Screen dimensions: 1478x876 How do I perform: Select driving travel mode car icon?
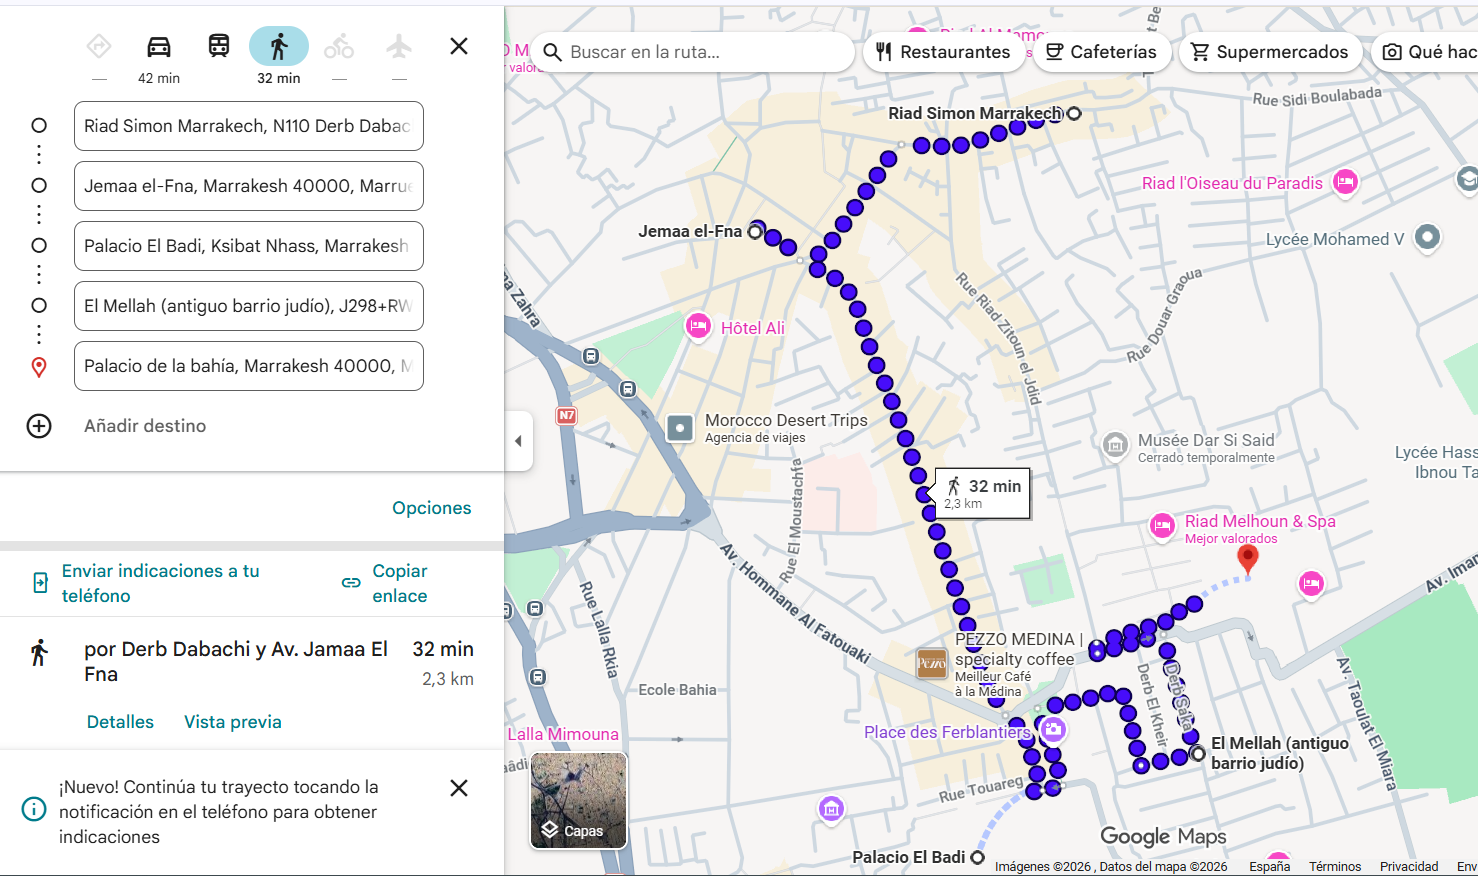pyautogui.click(x=159, y=47)
